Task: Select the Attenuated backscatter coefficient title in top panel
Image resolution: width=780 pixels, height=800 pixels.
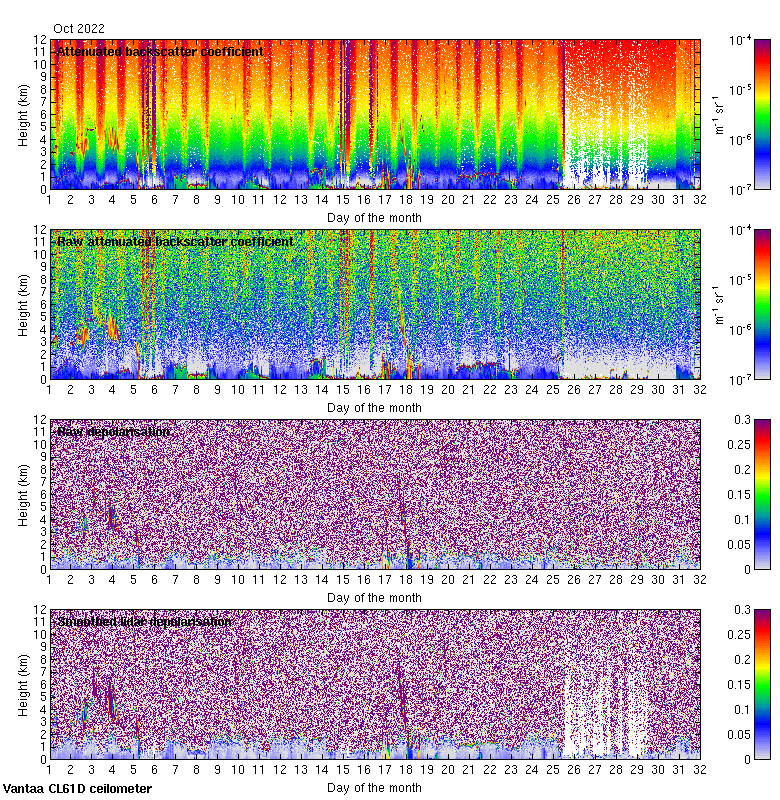Action: [160, 51]
